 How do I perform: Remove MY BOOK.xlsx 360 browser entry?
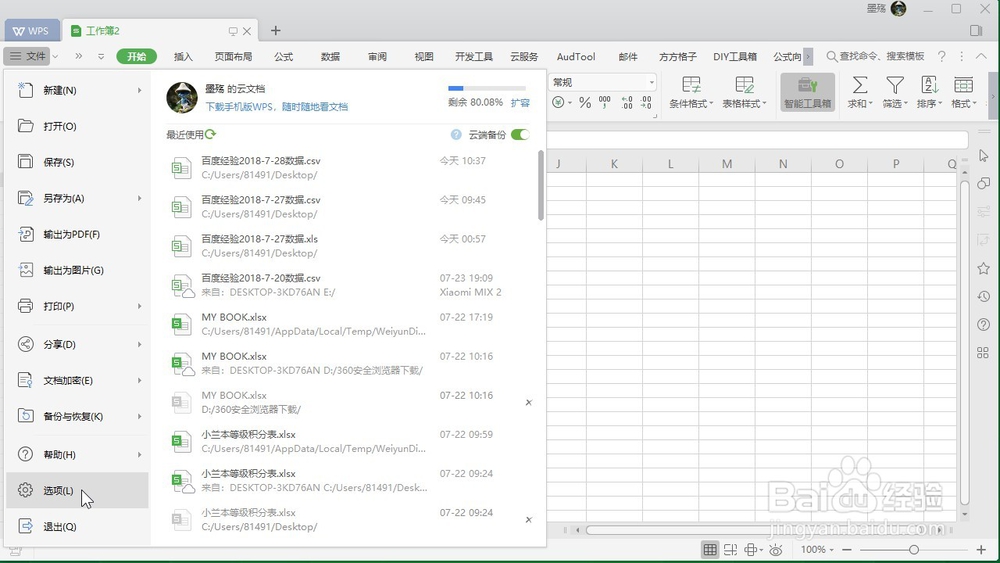coord(529,402)
